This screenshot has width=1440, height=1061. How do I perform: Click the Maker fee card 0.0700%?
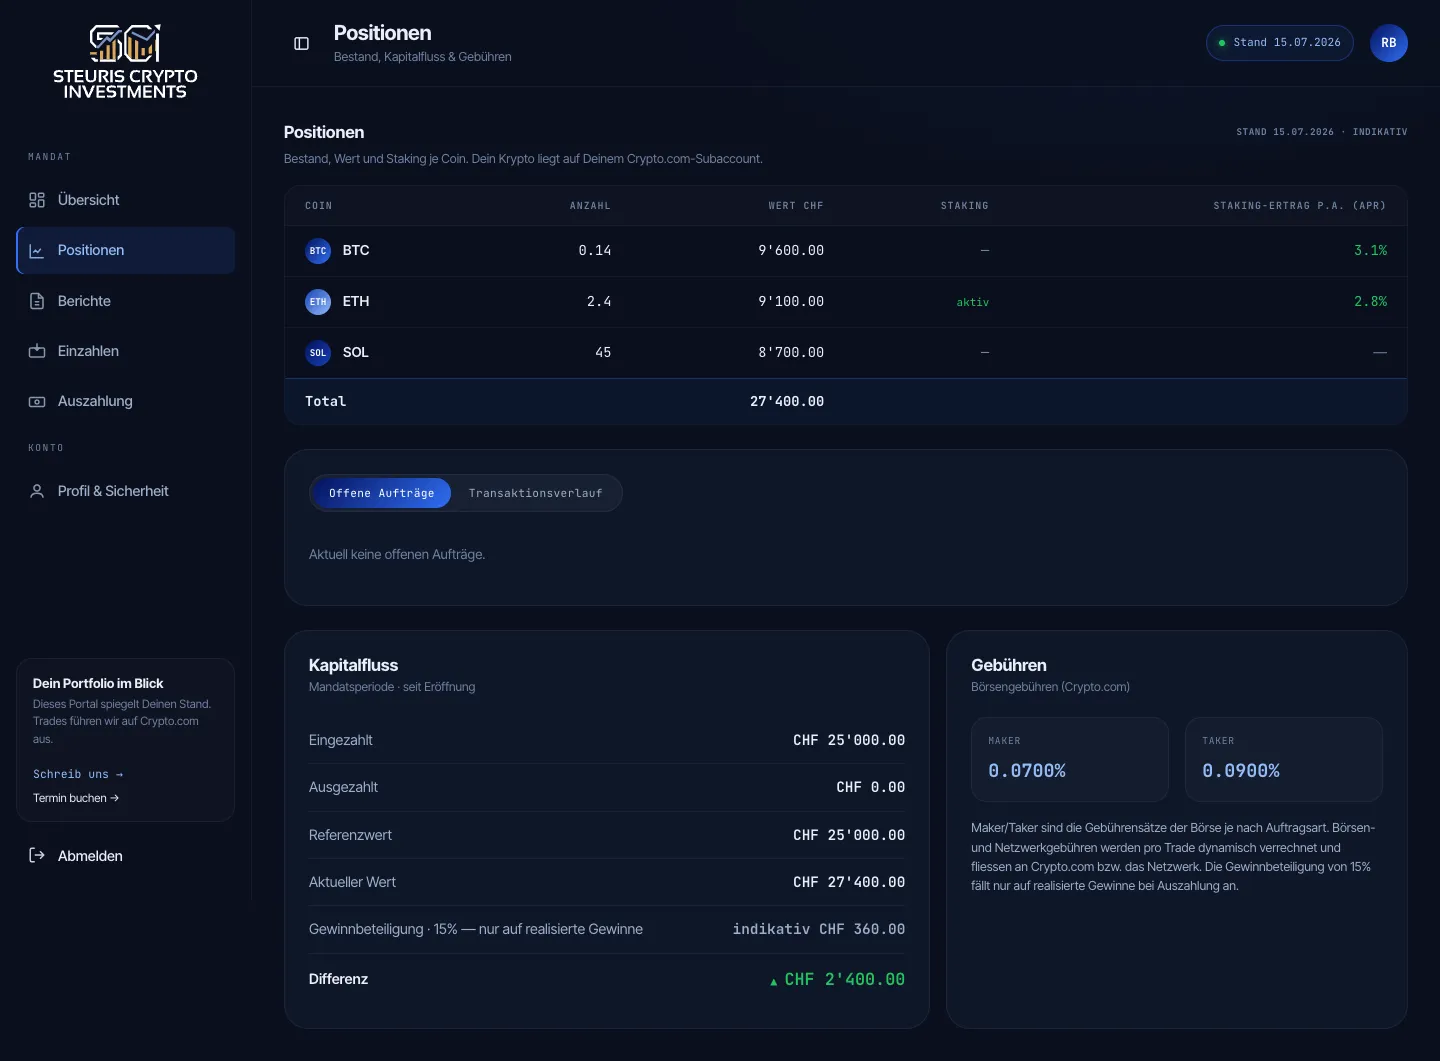[1069, 759]
